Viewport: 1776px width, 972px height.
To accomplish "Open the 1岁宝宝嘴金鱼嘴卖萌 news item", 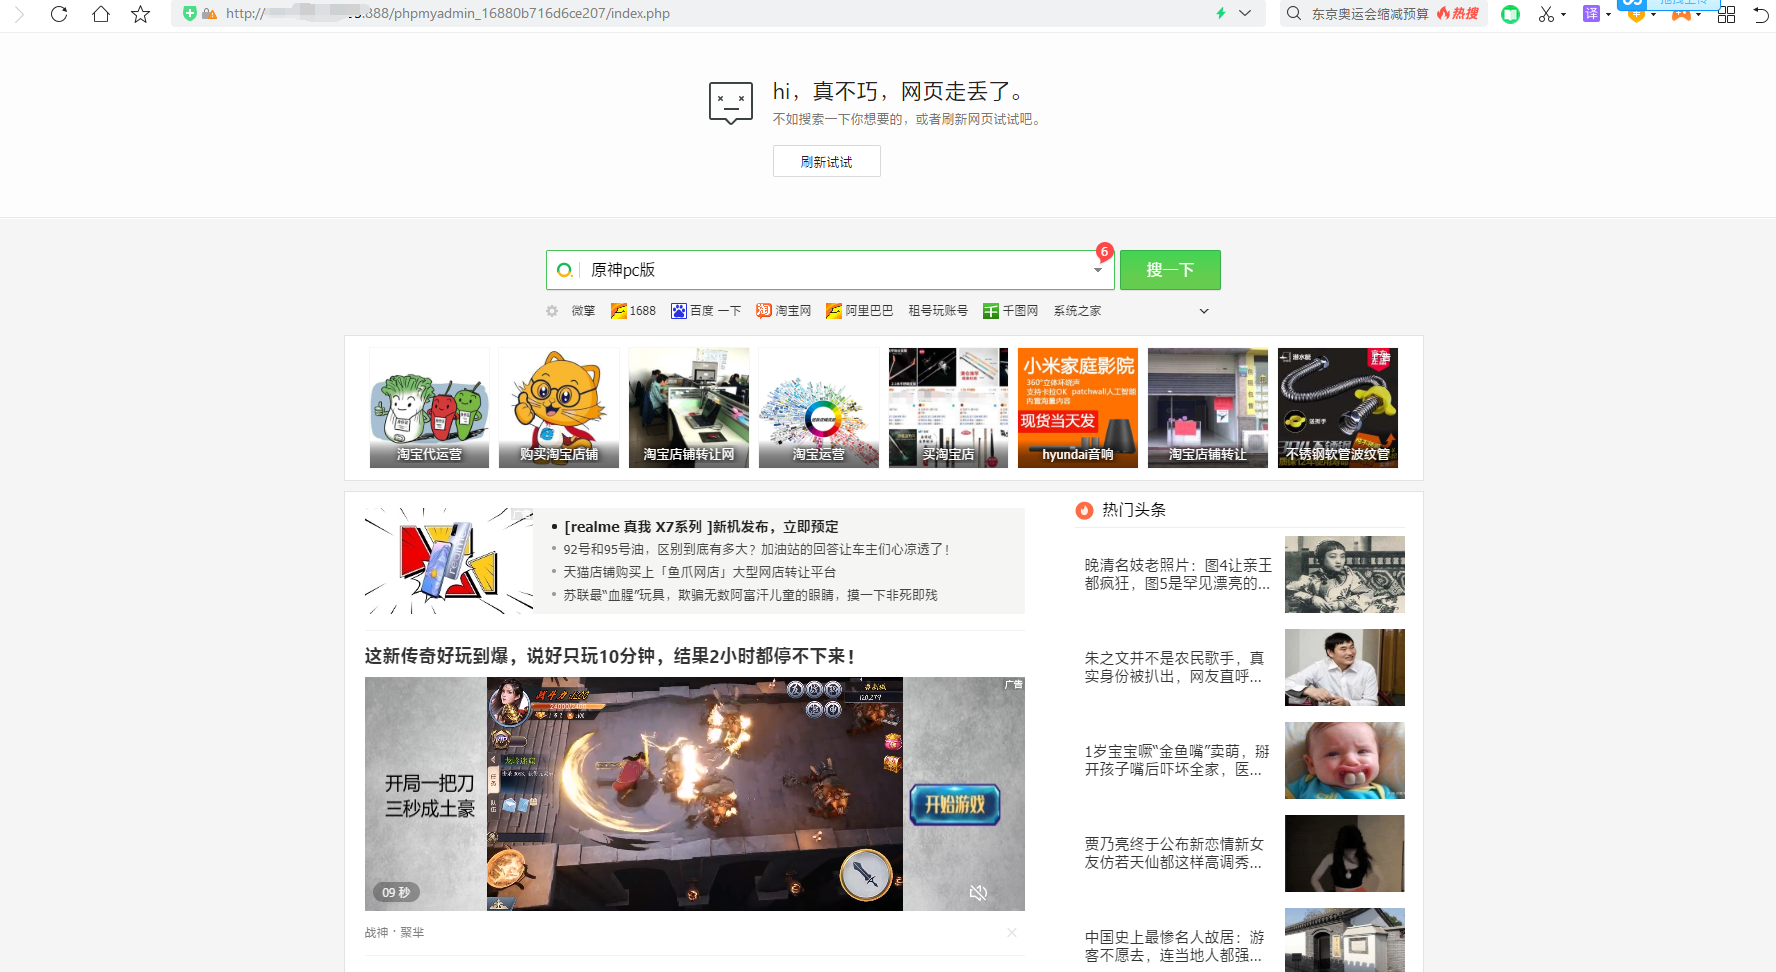I will click(1177, 760).
